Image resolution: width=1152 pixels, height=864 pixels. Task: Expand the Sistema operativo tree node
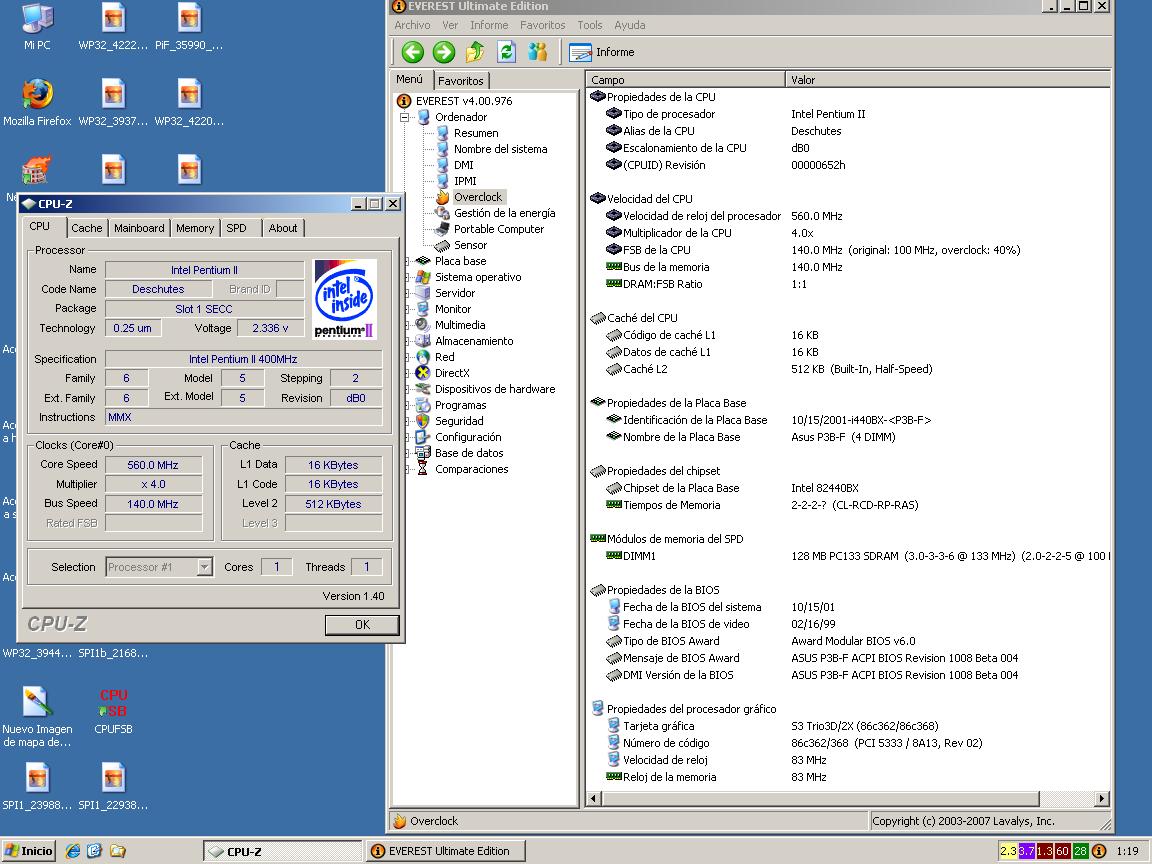(406, 277)
